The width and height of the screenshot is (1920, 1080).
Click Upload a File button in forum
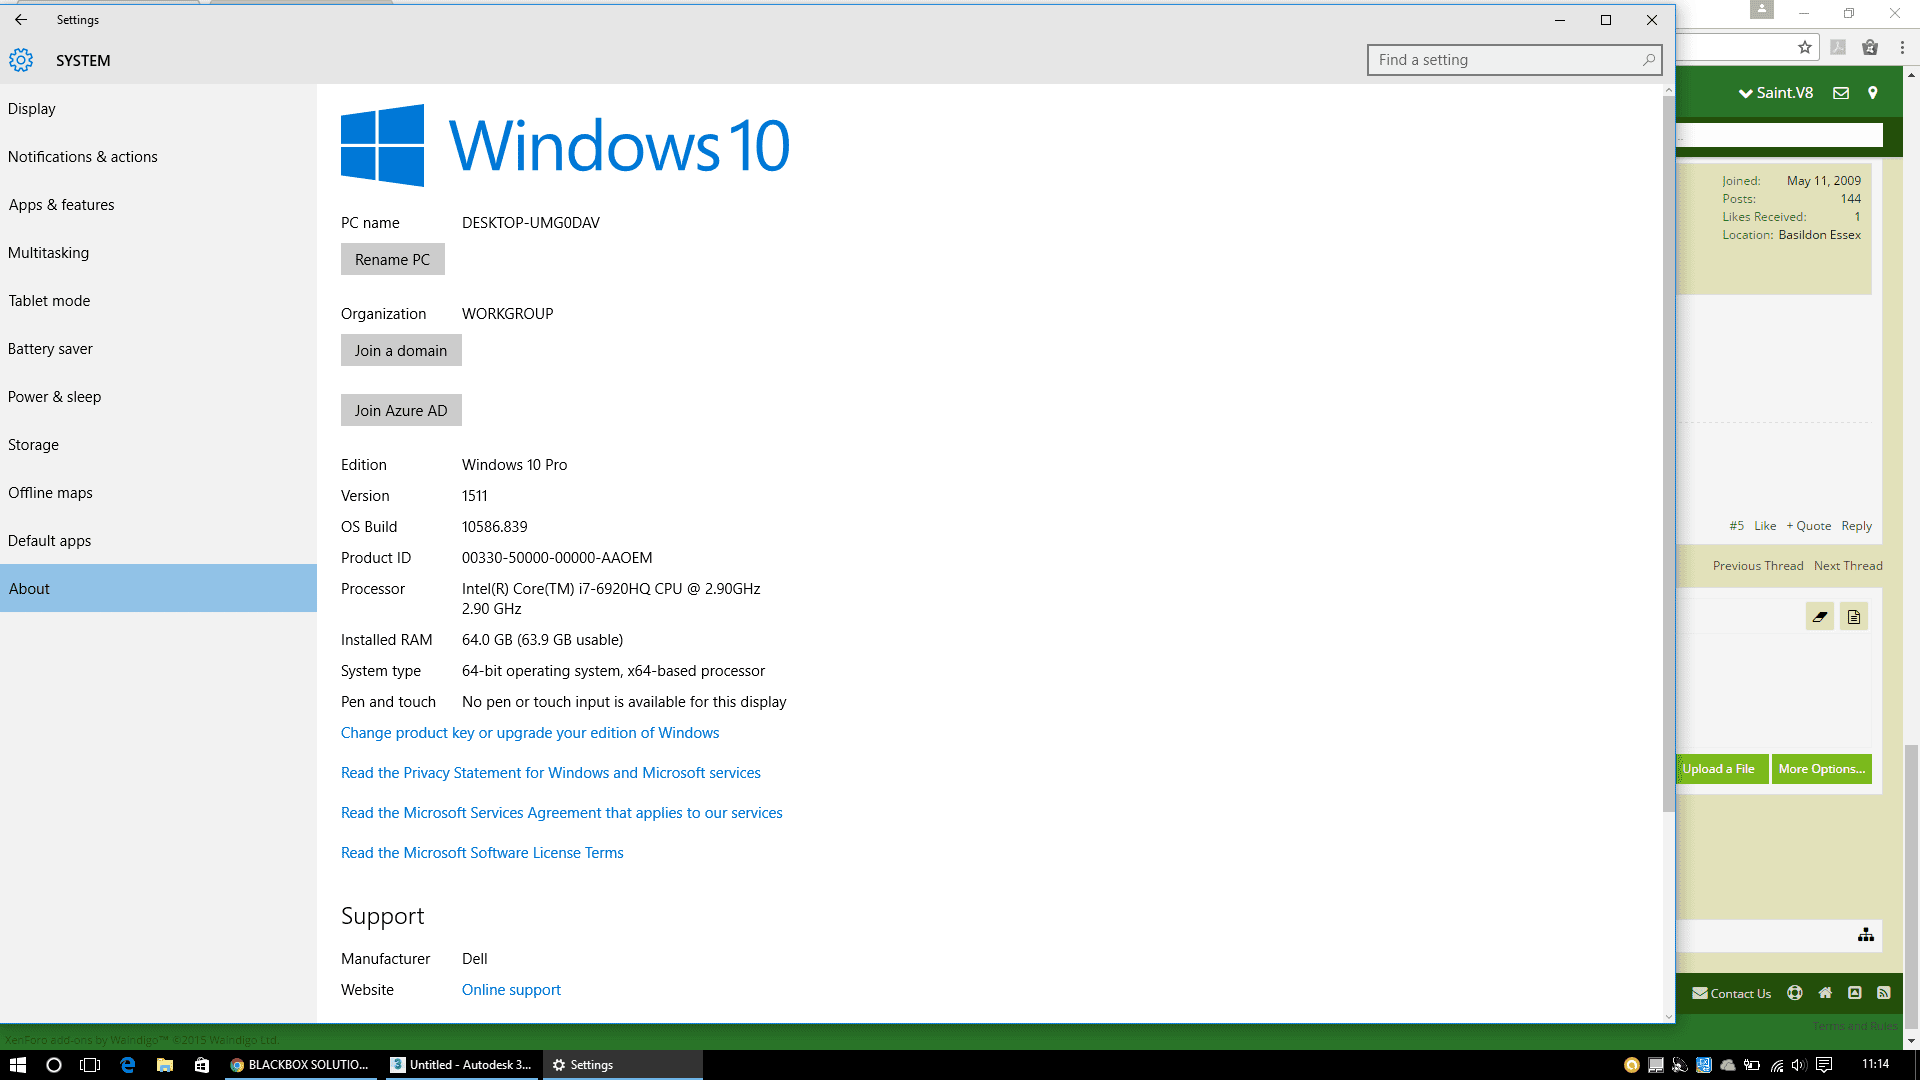(x=1722, y=769)
